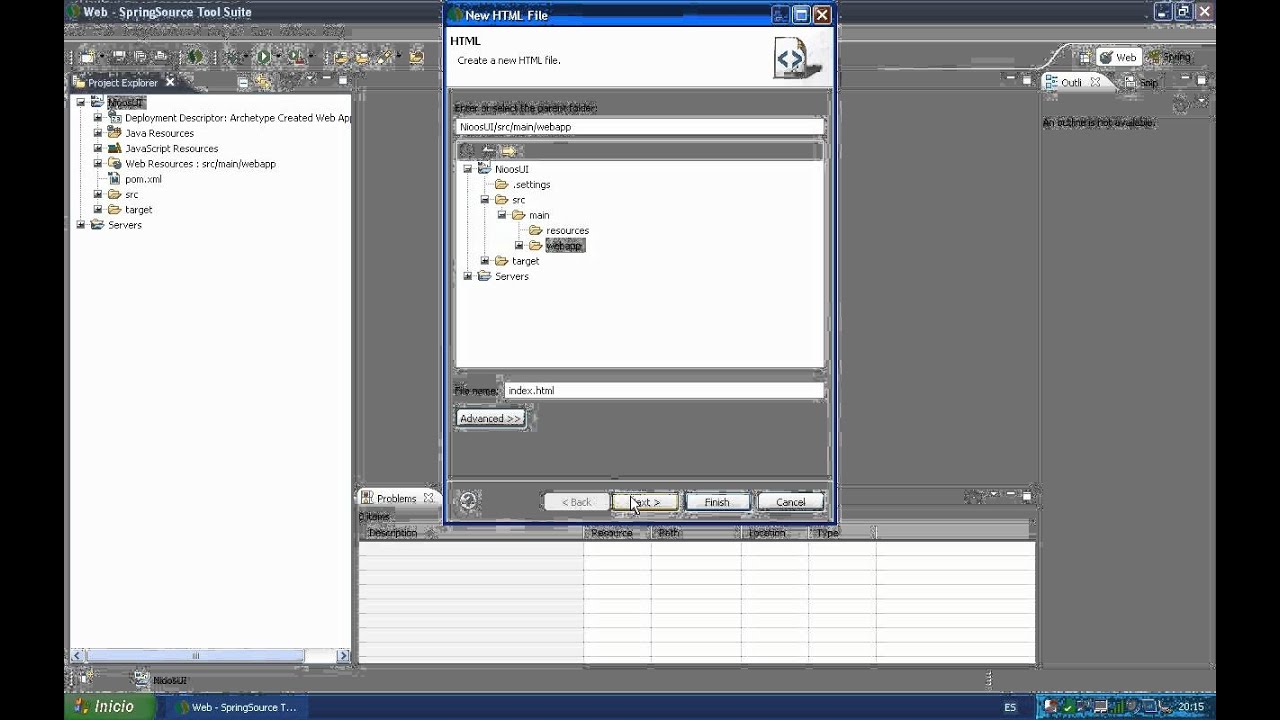Image resolution: width=1280 pixels, height=720 pixels.
Task: Click the NioosUI project icon in dialog tree
Action: pos(484,169)
